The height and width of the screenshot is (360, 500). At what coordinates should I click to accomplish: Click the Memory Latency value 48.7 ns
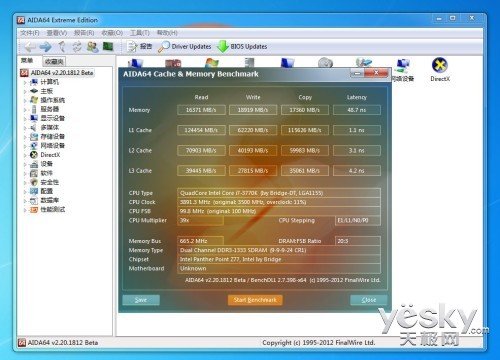[357, 110]
